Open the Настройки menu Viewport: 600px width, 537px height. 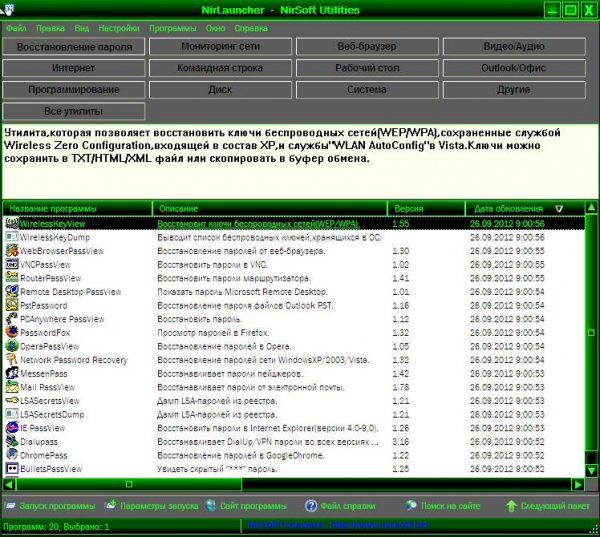tap(119, 28)
